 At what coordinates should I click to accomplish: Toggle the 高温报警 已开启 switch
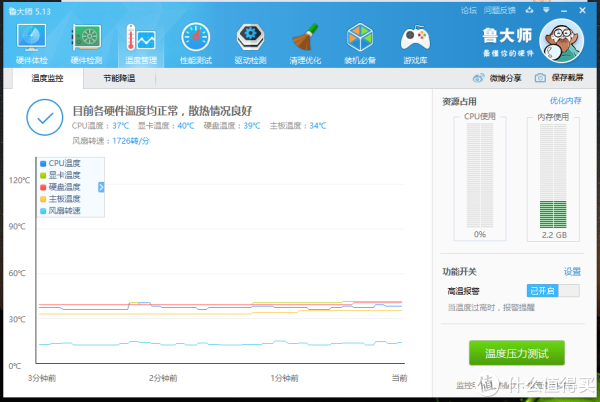pyautogui.click(x=553, y=291)
